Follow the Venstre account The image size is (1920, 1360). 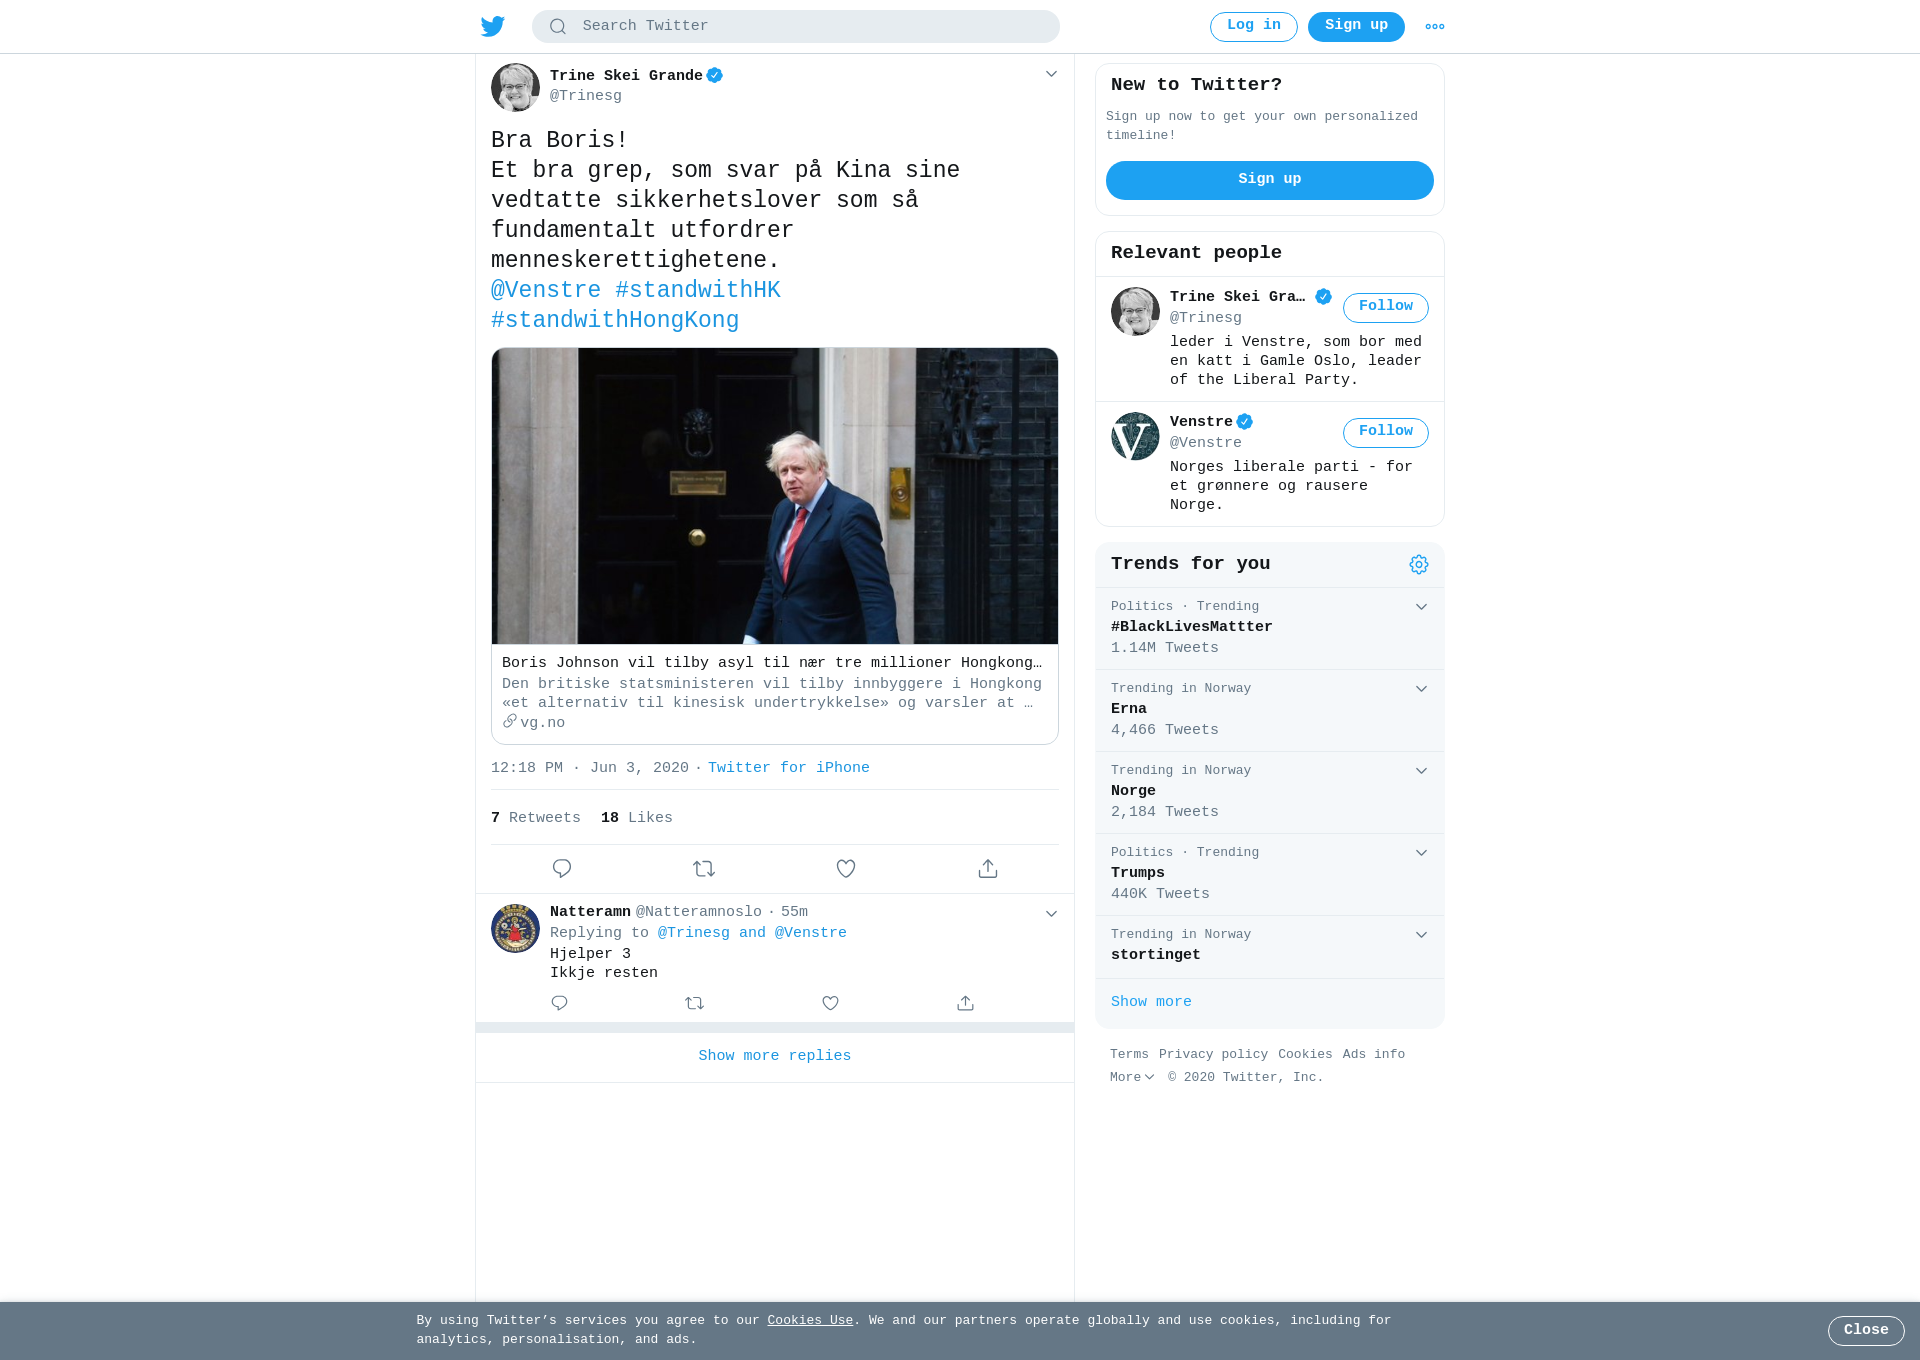(x=1386, y=432)
